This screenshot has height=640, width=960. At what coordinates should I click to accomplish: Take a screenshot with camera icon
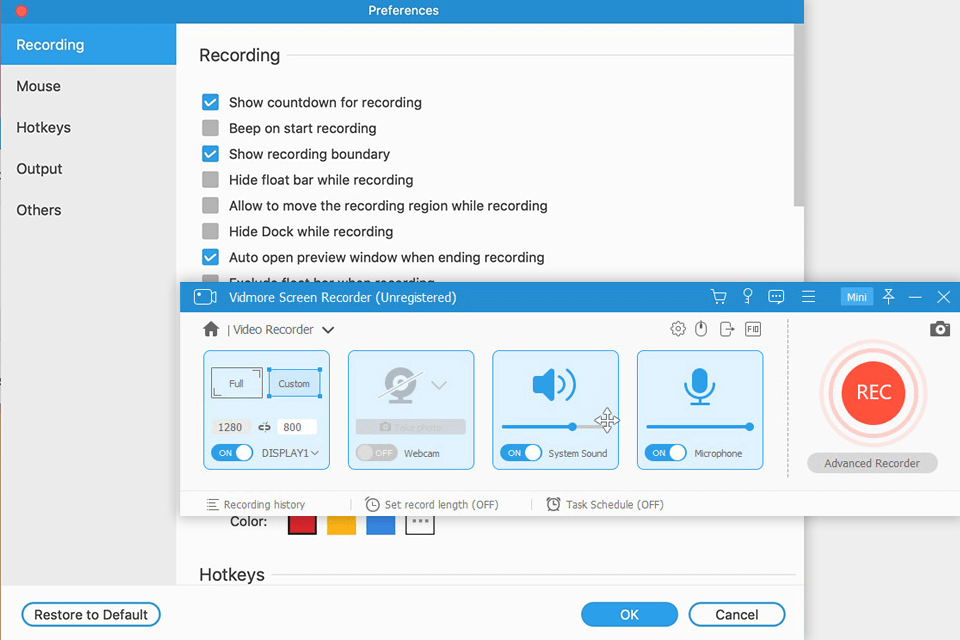[x=940, y=329]
